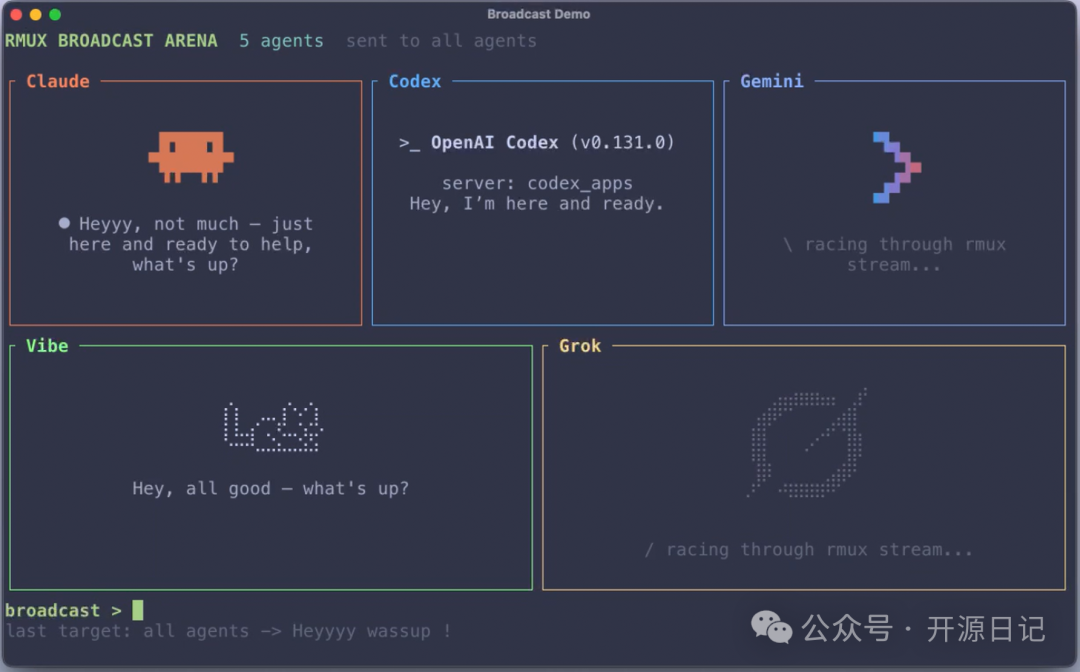Click the Gemini gradient arrow logo
This screenshot has height=672, width=1080.
point(897,167)
